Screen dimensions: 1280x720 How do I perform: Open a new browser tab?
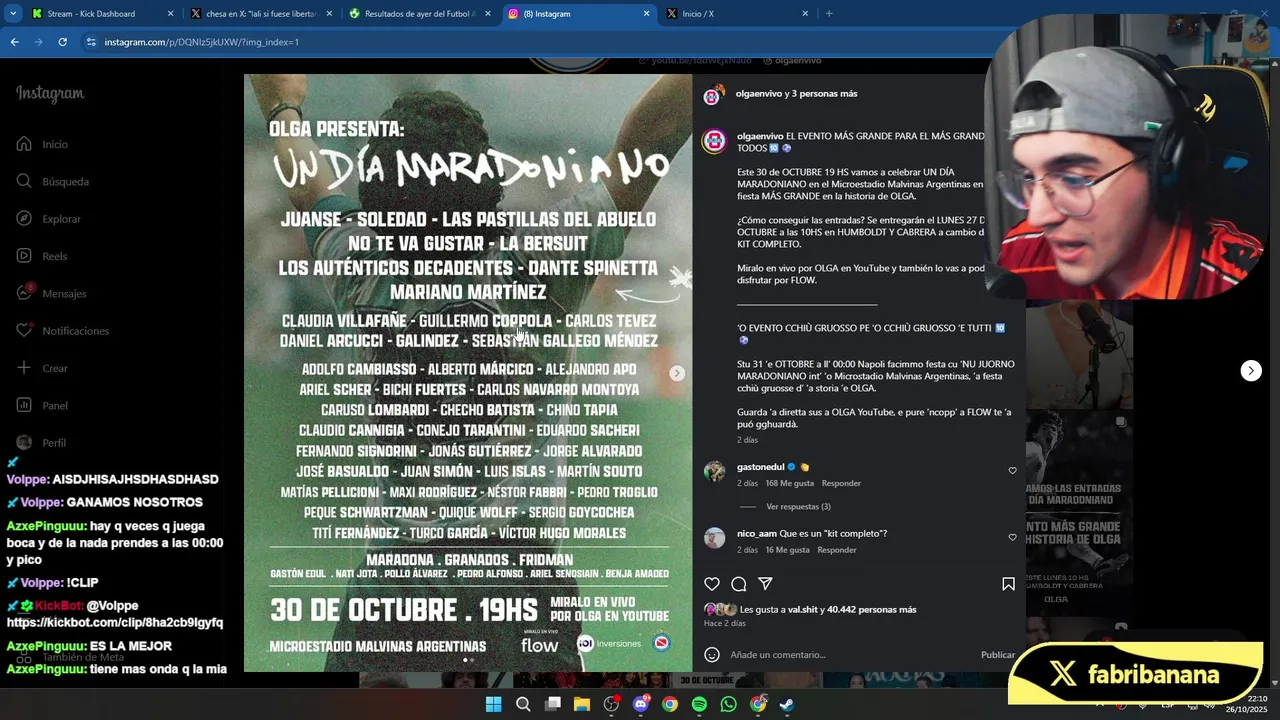(x=829, y=14)
